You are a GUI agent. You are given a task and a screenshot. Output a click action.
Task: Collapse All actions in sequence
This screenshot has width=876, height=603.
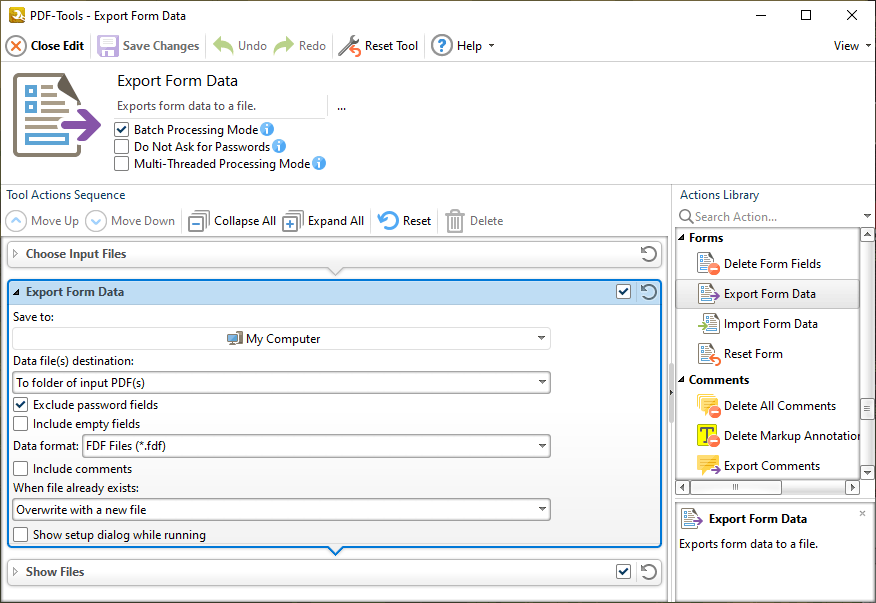click(x=232, y=221)
